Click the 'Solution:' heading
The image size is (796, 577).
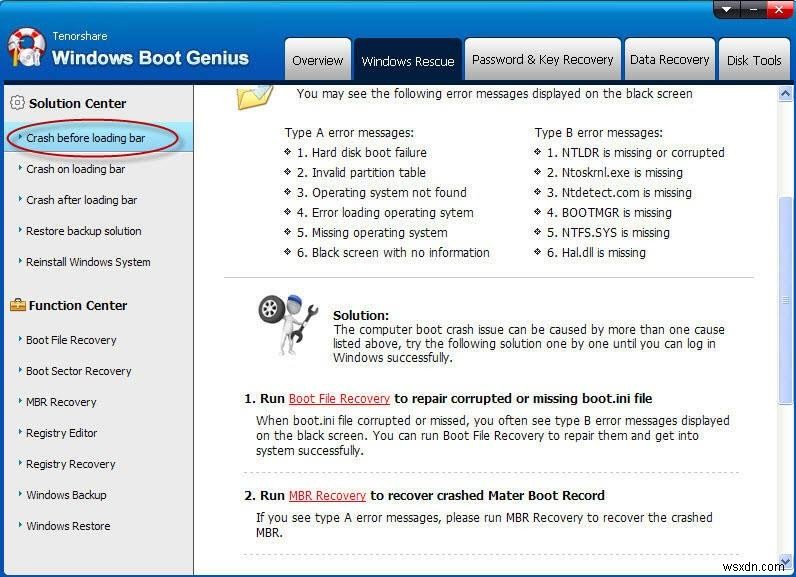pos(361,315)
